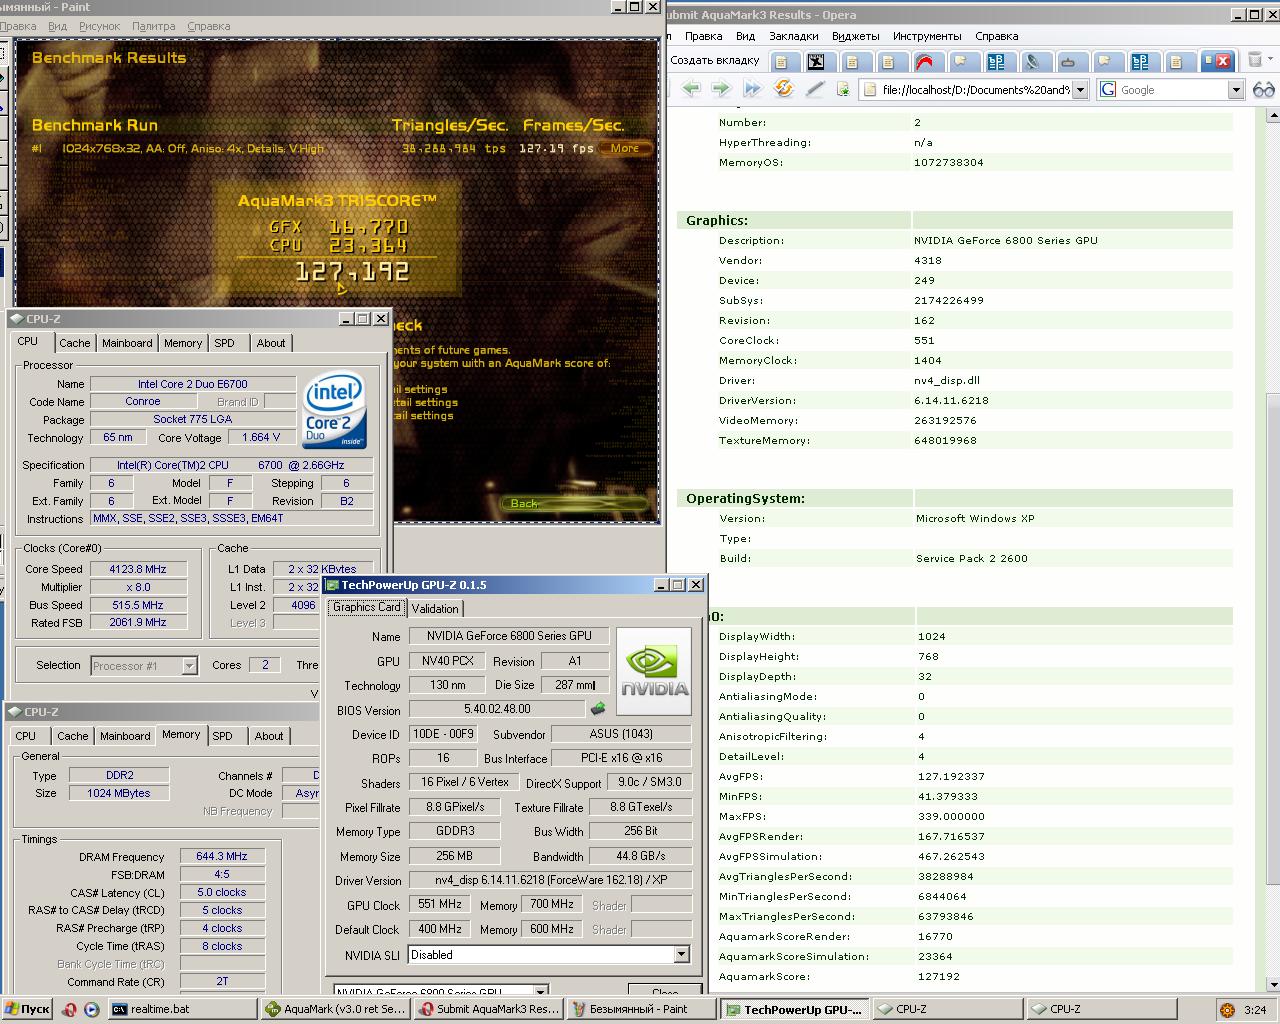1280x1024 pixels.
Task: Open the Виджеты menu in Opera
Action: click(x=855, y=36)
